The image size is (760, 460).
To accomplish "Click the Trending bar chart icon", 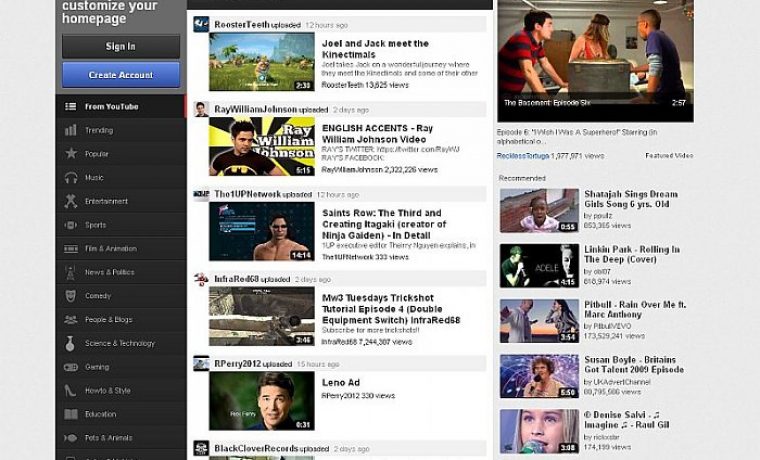I will (71, 130).
